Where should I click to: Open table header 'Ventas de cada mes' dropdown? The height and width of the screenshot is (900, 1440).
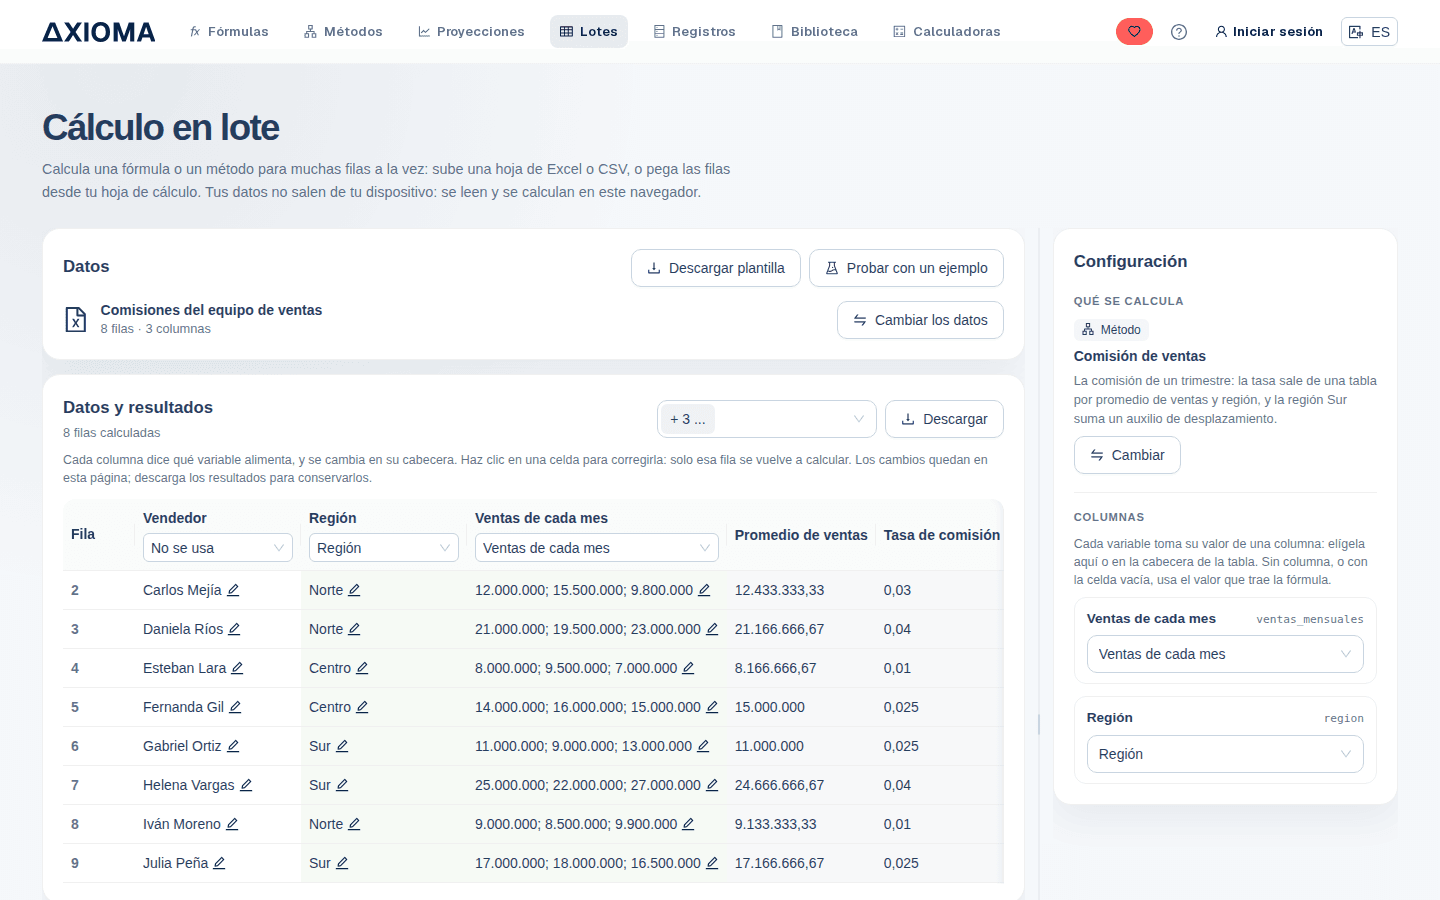point(597,548)
